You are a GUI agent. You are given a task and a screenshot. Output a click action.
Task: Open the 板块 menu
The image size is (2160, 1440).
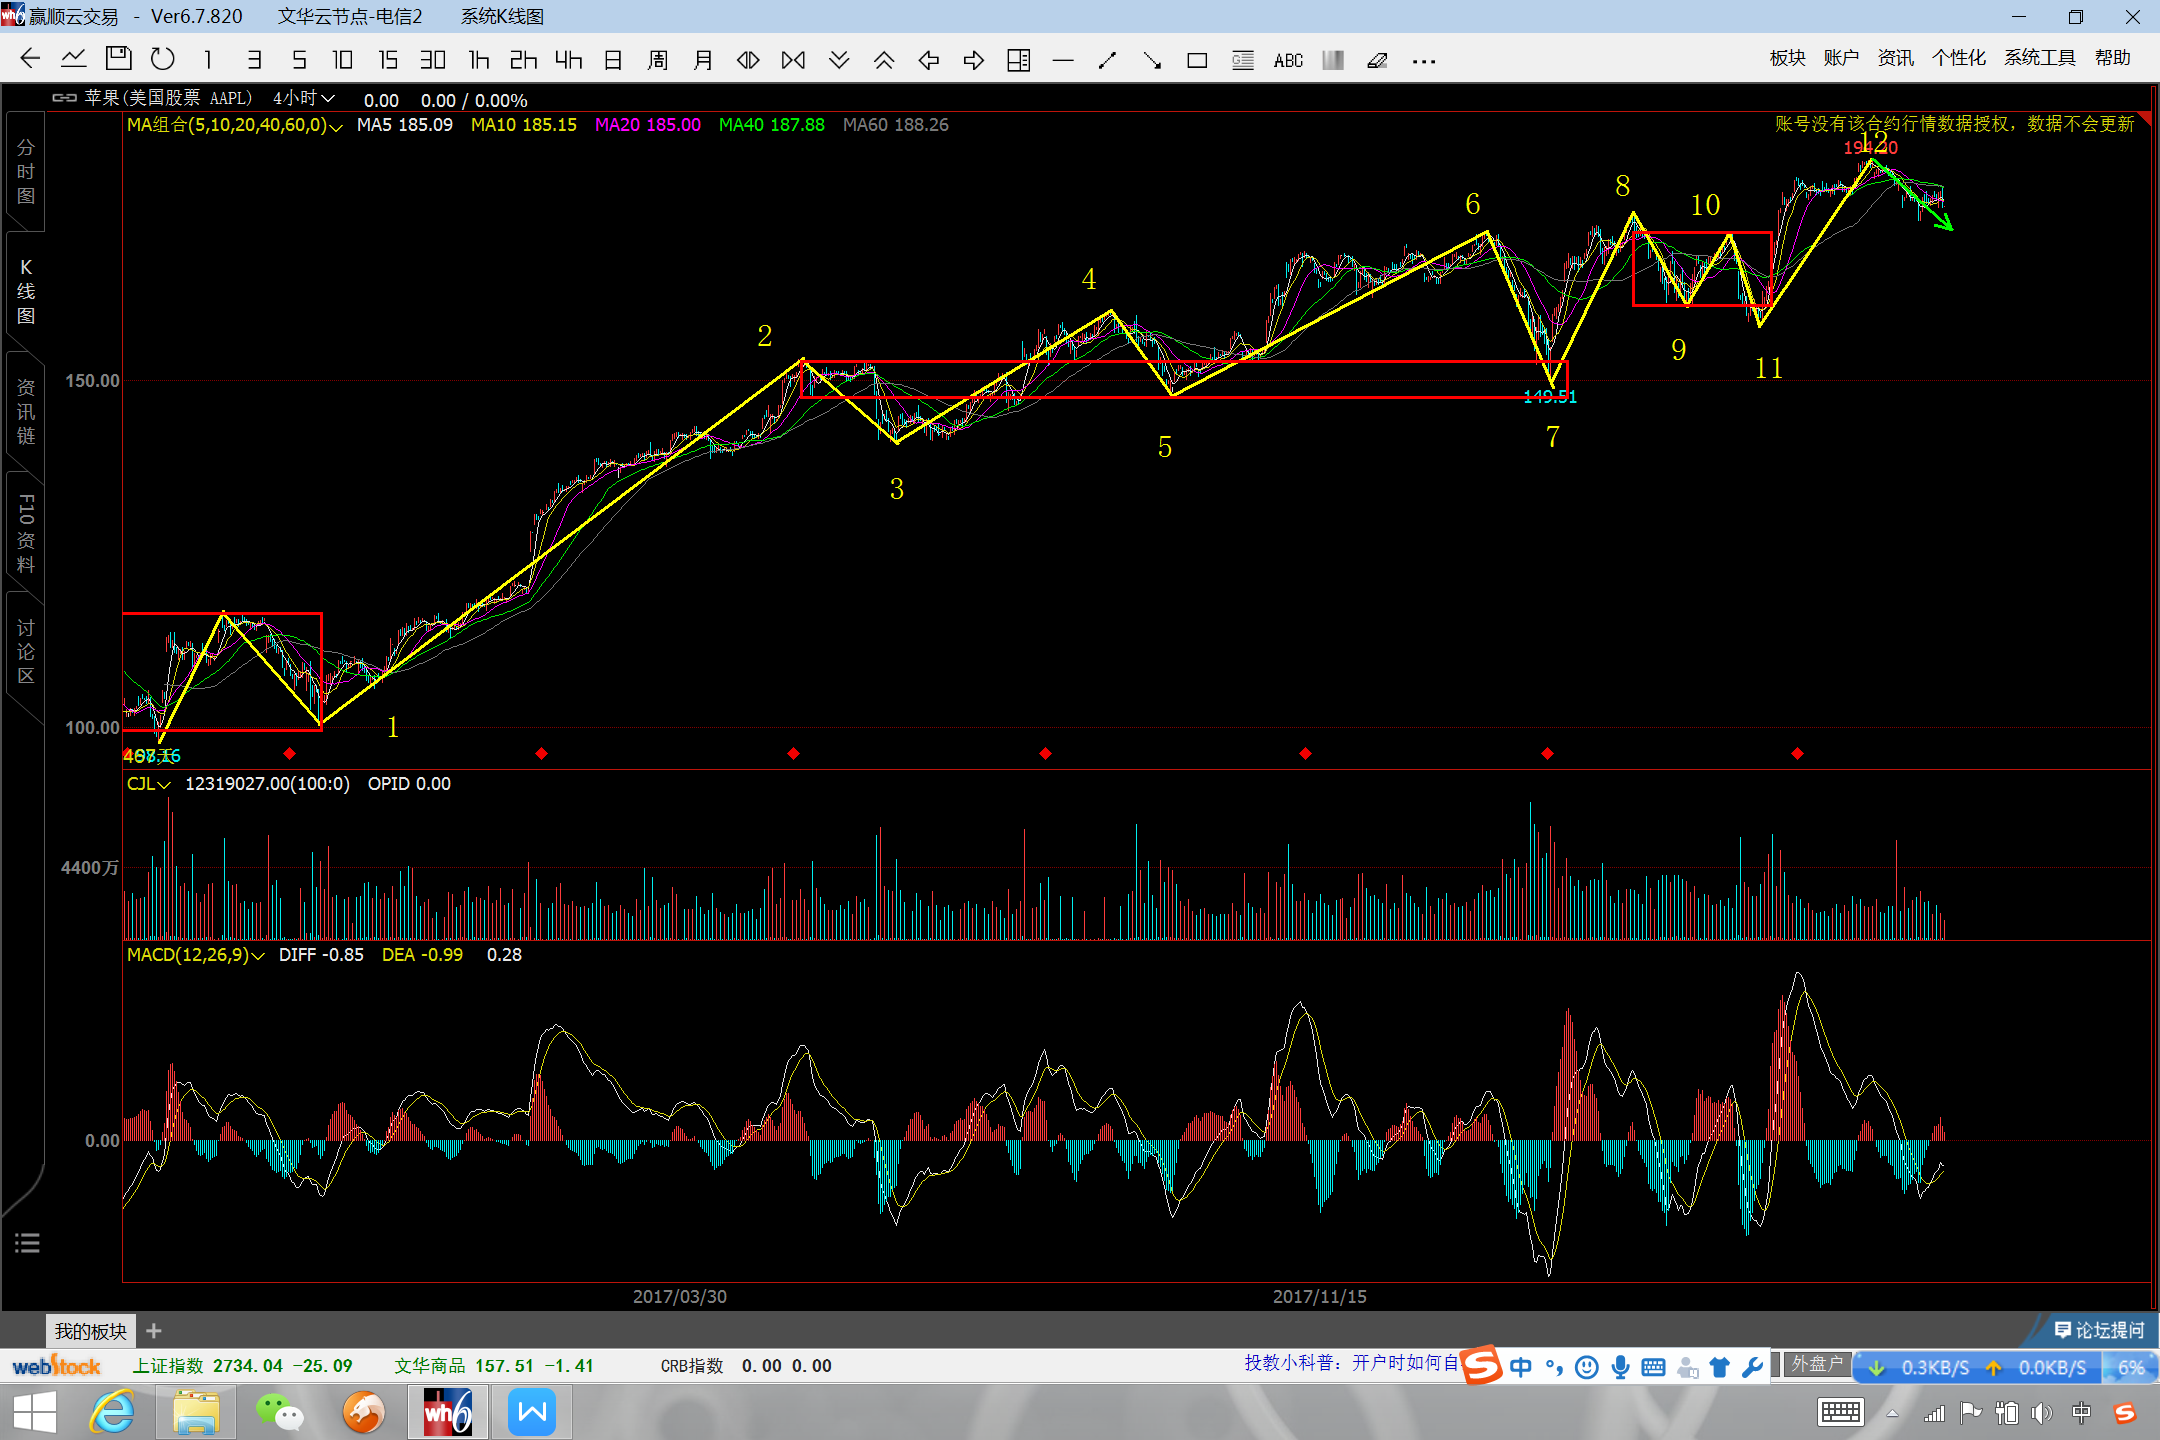click(x=1787, y=58)
